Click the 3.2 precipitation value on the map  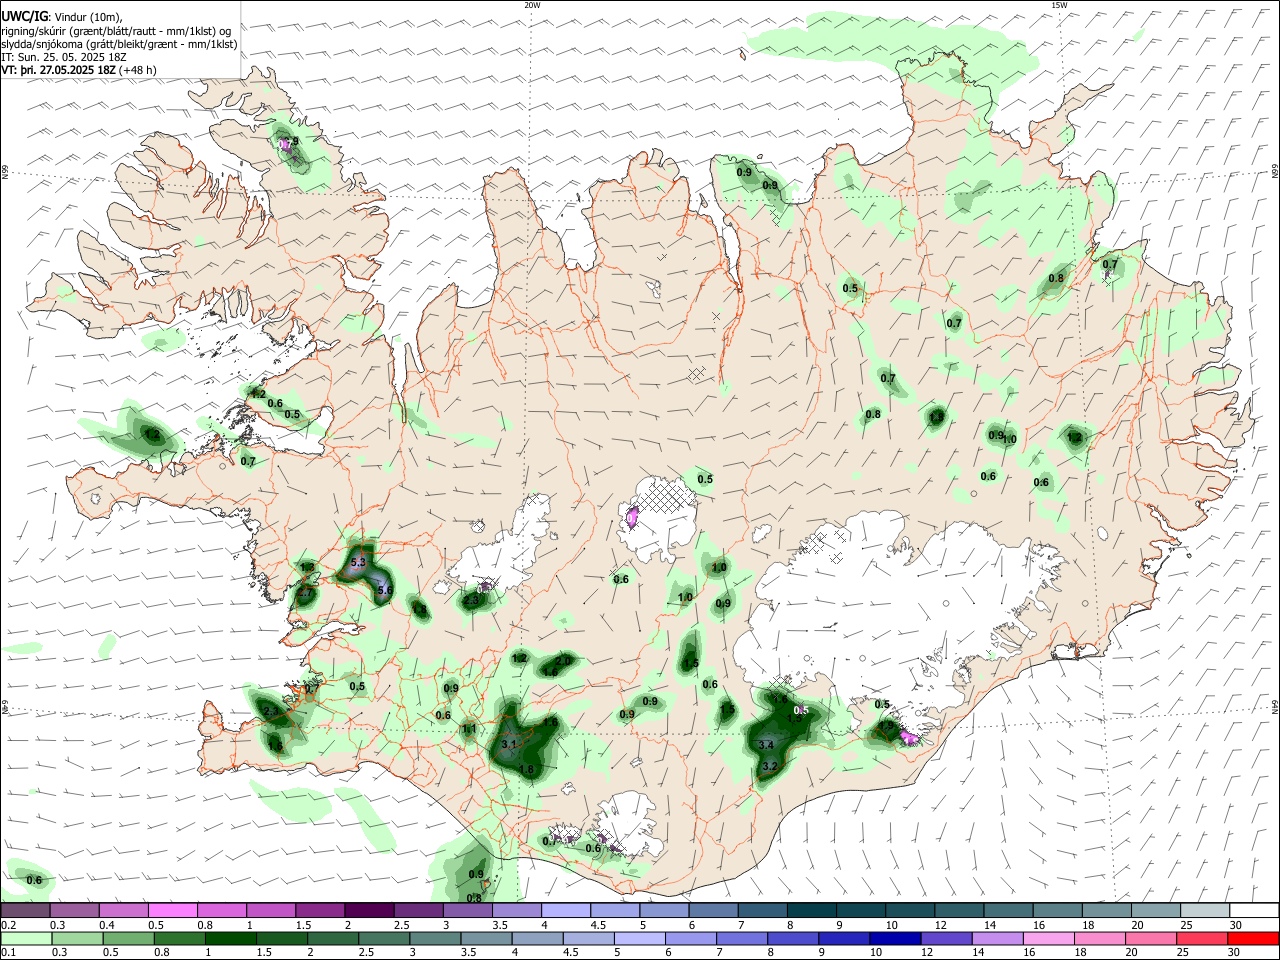tap(770, 766)
